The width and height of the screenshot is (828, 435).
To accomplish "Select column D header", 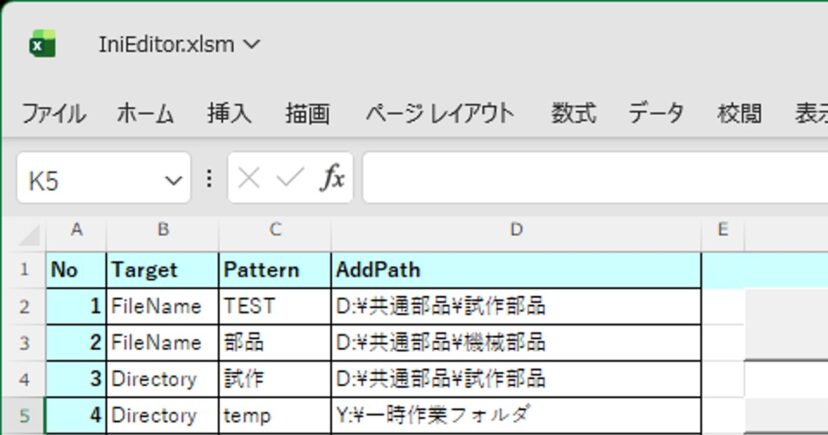I will [516, 231].
